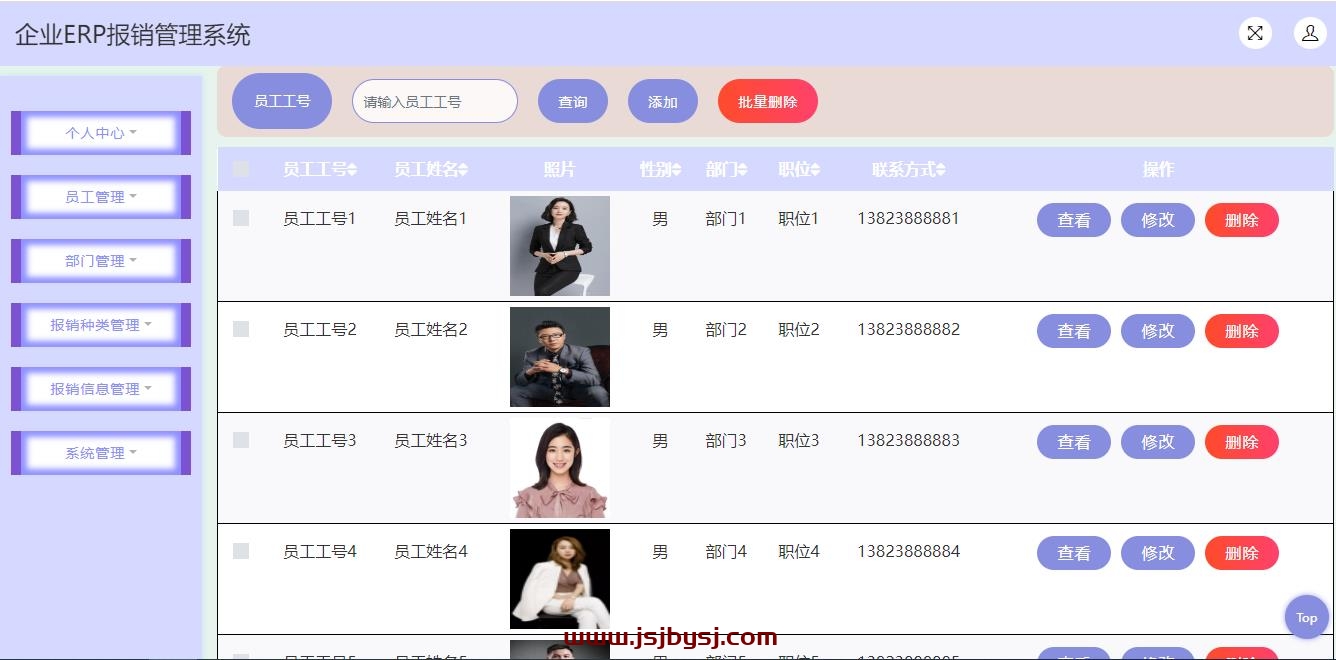Screen dimensions: 1336x660
Task: Select checkbox for 员工工号1 row
Action: point(241,218)
